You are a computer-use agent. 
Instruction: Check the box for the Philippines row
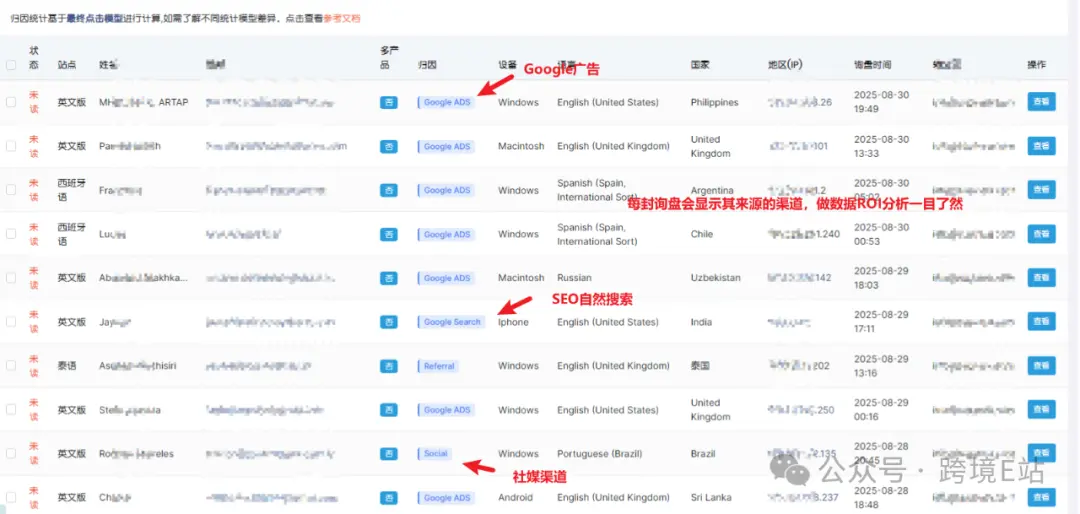tap(10, 102)
